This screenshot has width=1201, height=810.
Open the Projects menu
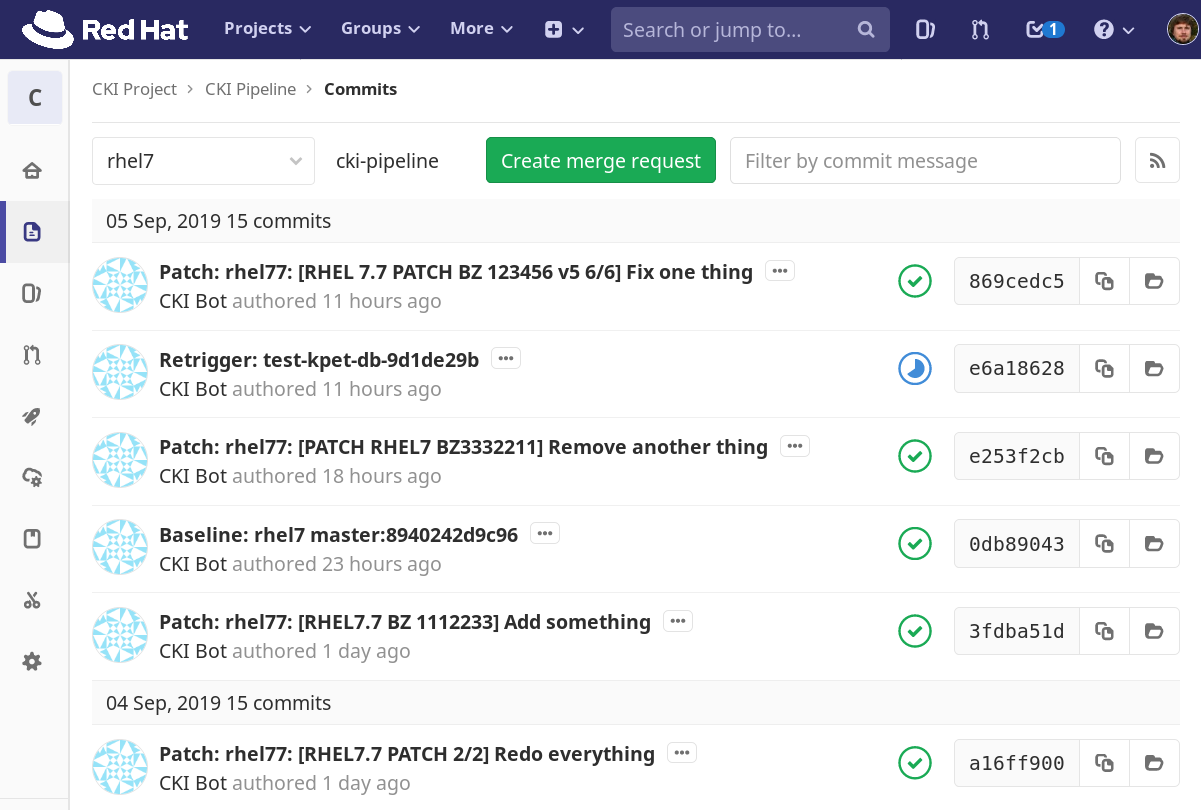click(x=267, y=29)
